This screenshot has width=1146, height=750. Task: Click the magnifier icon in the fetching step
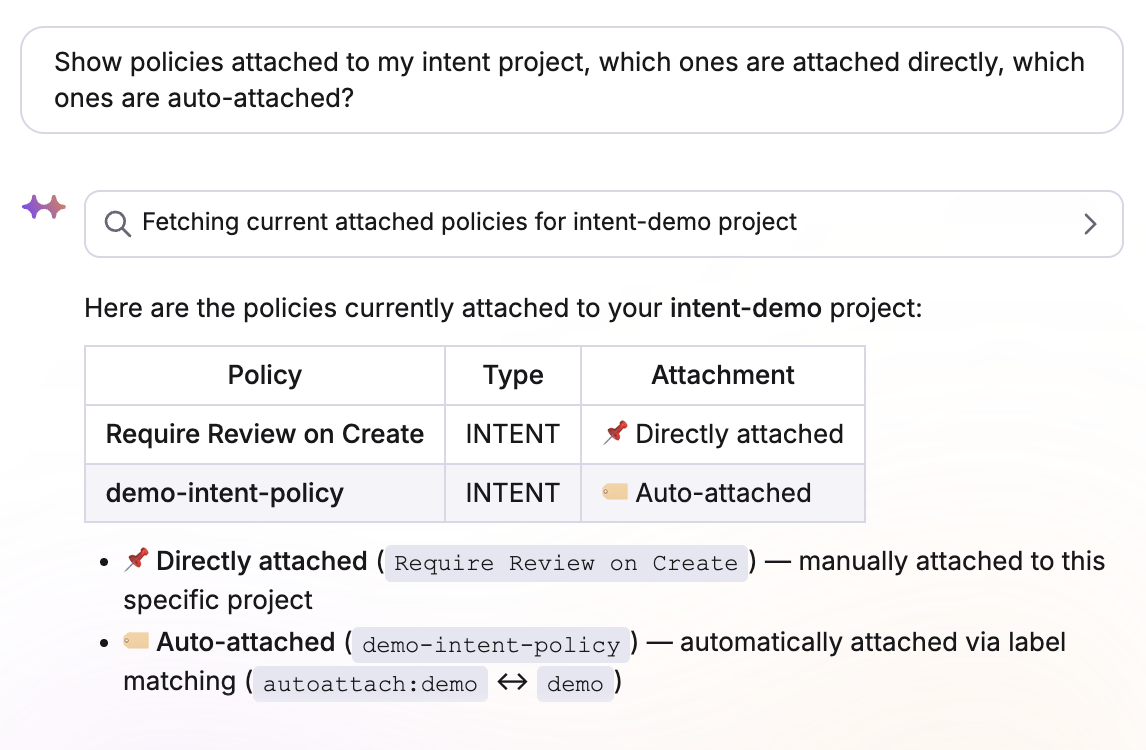pyautogui.click(x=117, y=224)
